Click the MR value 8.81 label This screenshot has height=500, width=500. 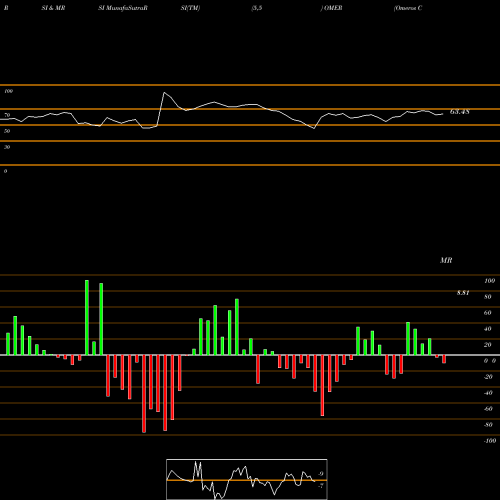[x=463, y=293]
